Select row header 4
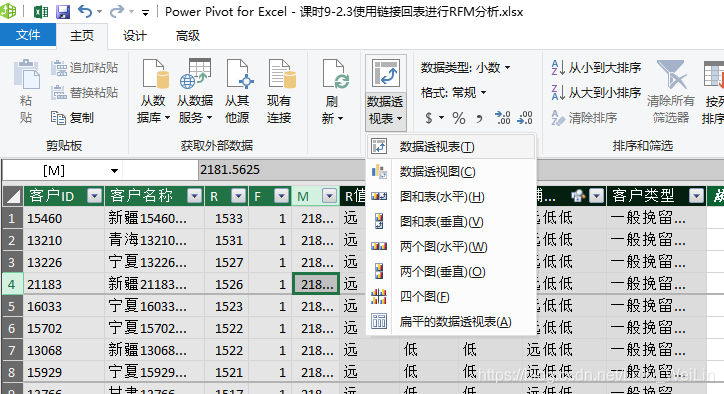 click(x=12, y=284)
